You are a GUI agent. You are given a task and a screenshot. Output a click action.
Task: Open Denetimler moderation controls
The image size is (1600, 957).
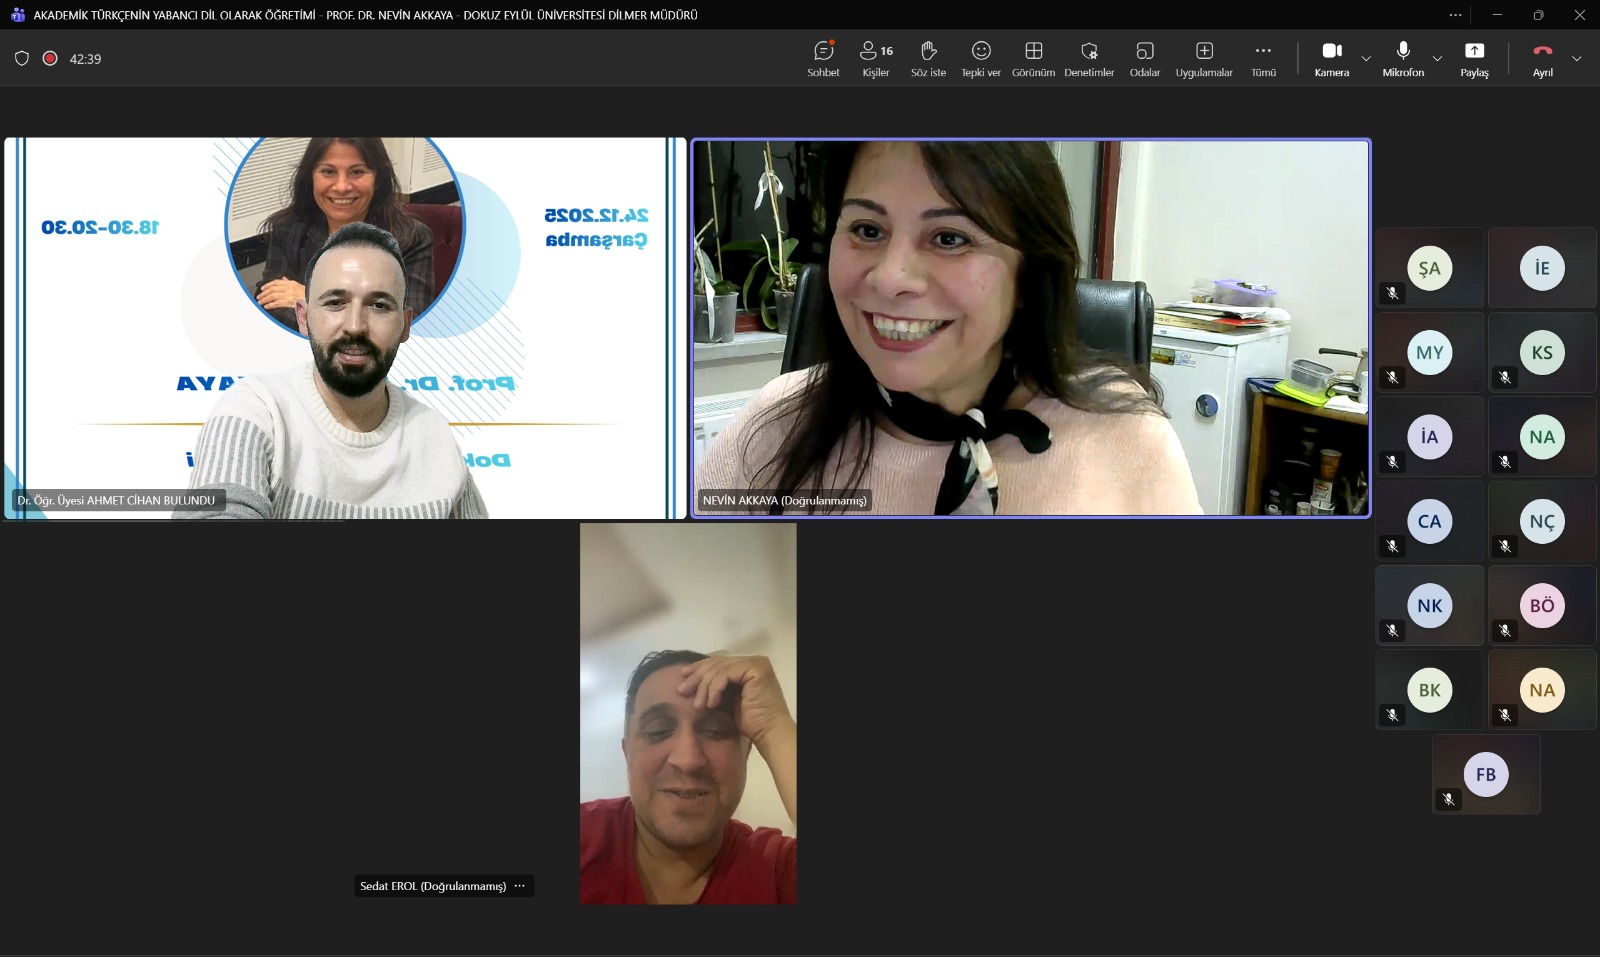(x=1089, y=59)
